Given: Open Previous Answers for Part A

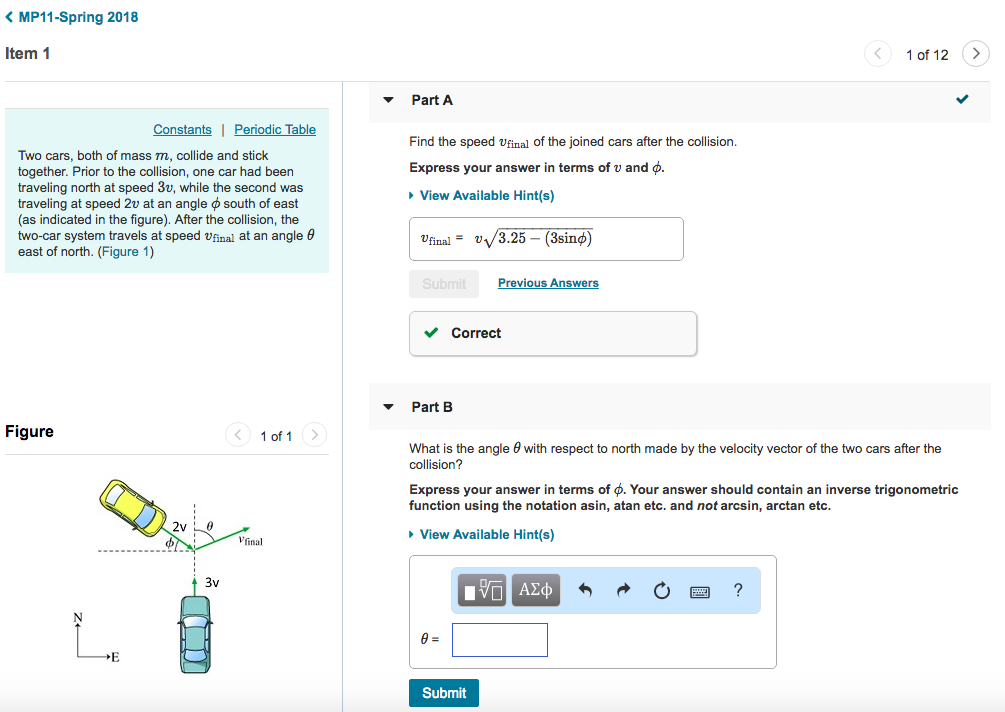Looking at the screenshot, I should 548,283.
